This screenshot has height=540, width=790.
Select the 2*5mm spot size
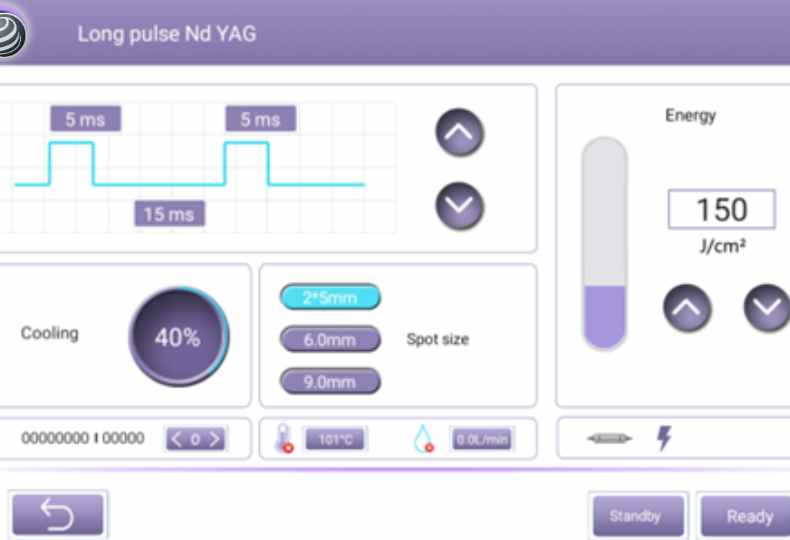(330, 297)
